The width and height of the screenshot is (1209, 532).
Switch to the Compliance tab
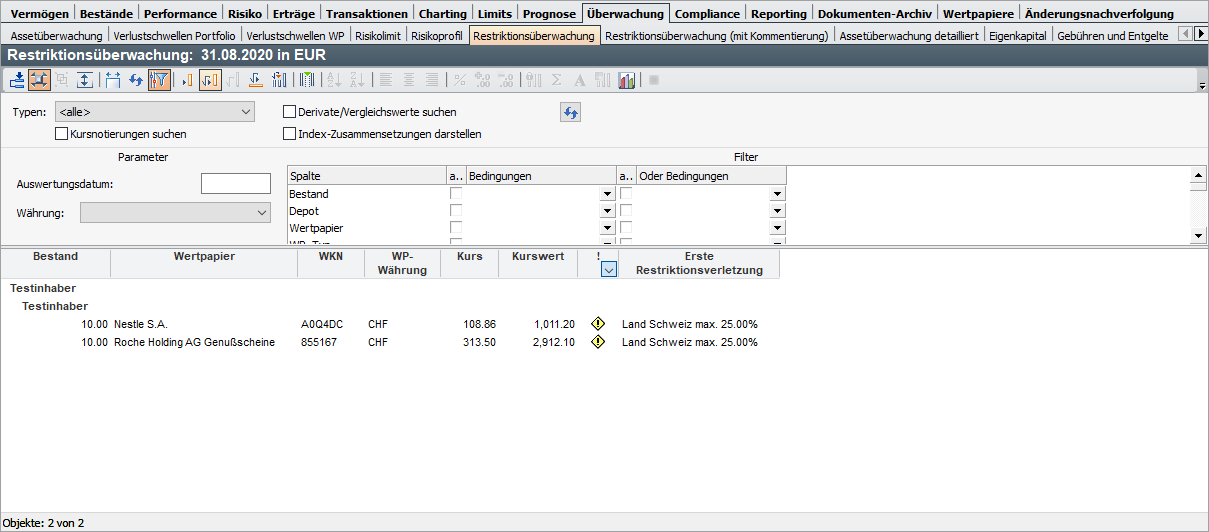tap(707, 14)
